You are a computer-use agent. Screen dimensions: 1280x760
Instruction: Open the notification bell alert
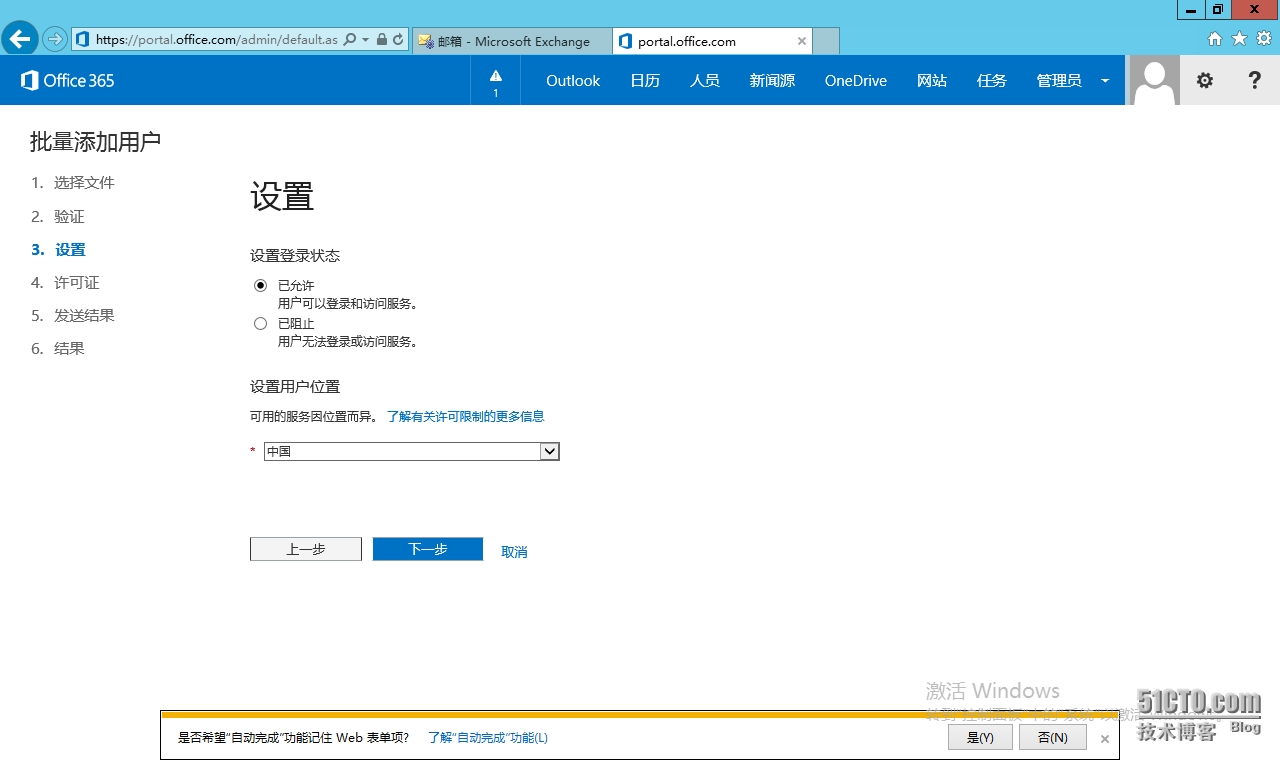click(495, 80)
